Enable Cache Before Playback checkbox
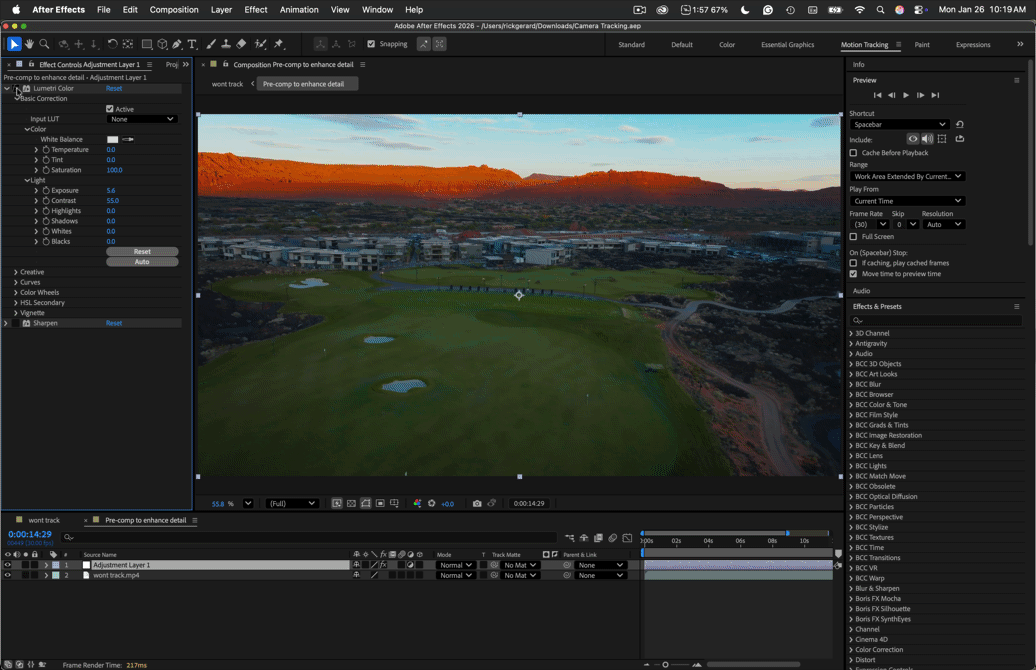 pos(853,153)
